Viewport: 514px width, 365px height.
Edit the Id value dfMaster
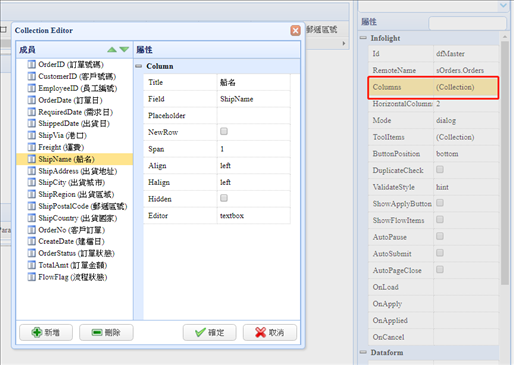(466, 54)
